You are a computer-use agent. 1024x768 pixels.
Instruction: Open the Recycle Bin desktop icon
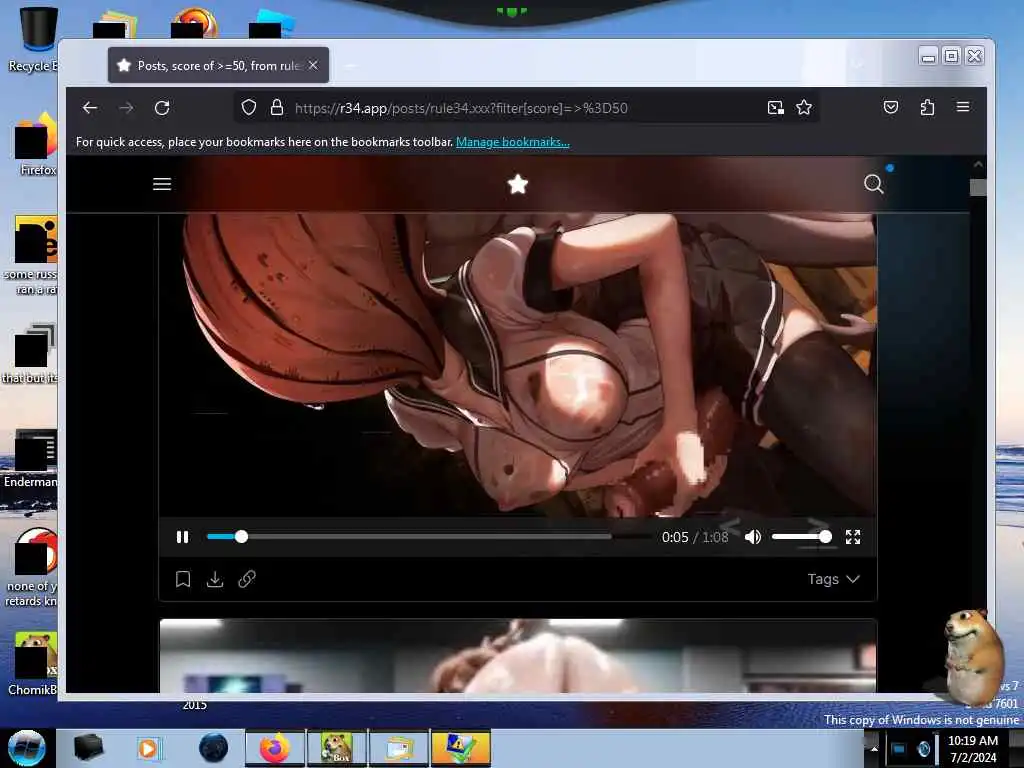pyautogui.click(x=36, y=39)
